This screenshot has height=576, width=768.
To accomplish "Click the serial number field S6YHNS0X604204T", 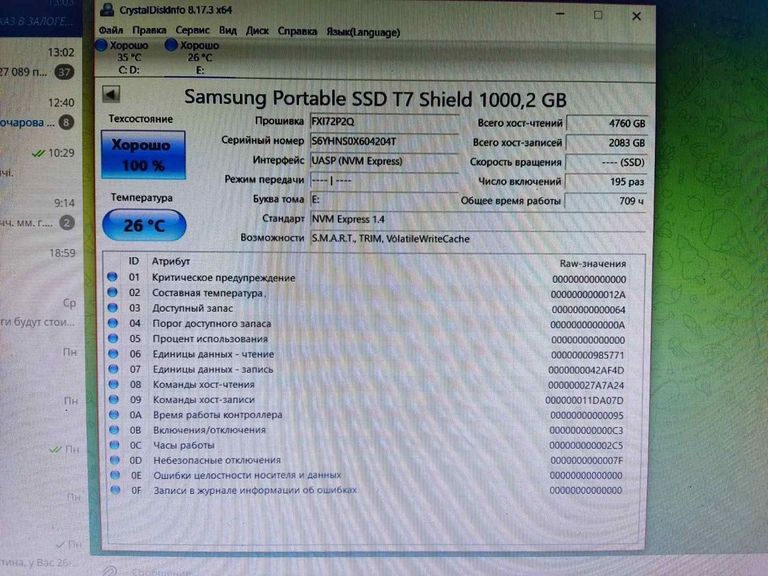I will coord(384,141).
